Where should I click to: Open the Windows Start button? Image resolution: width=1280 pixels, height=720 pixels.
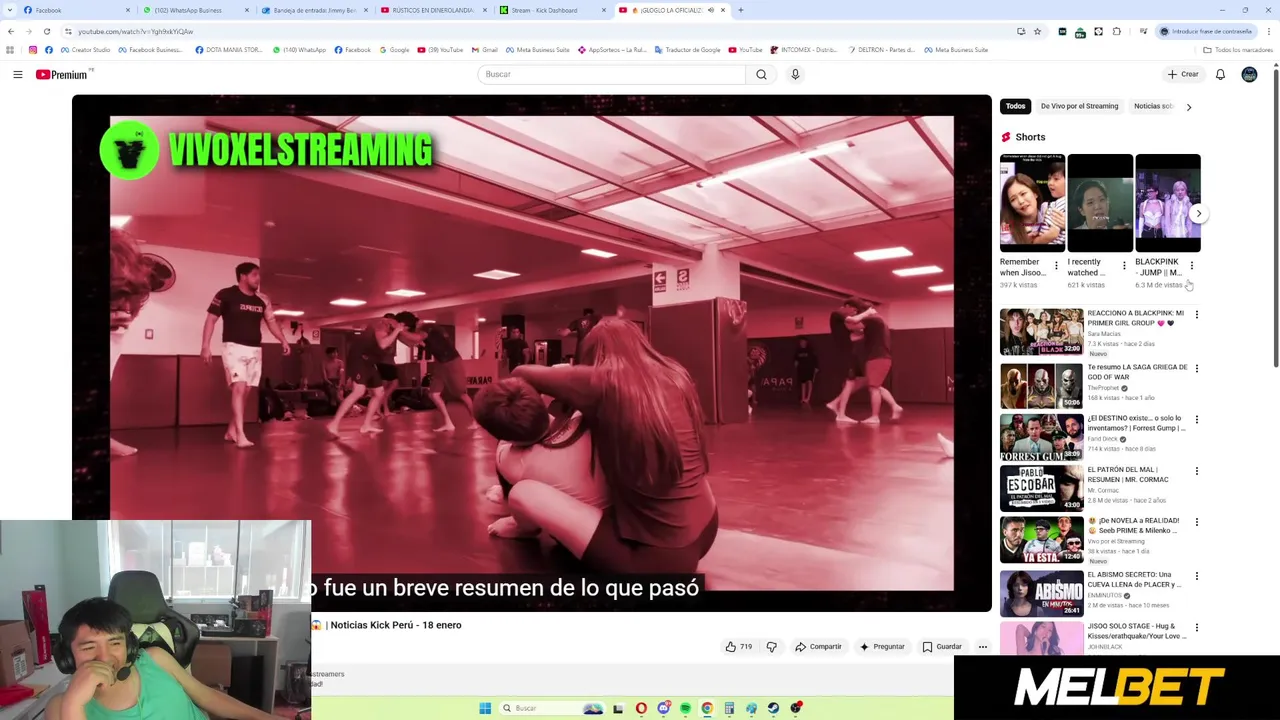pyautogui.click(x=485, y=708)
